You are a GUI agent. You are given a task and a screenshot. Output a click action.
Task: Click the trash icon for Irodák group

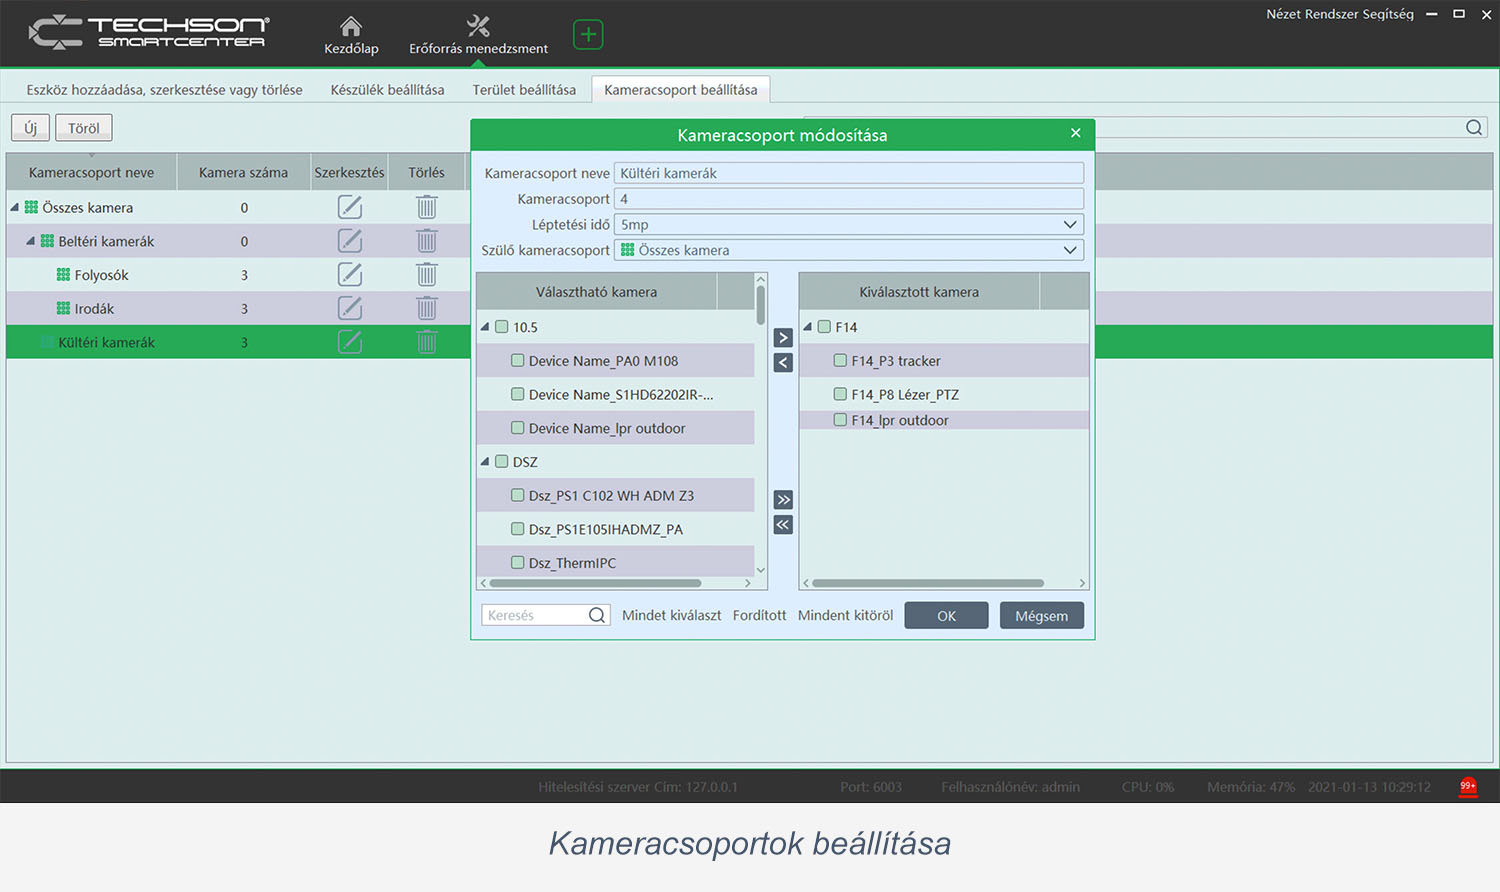427,309
